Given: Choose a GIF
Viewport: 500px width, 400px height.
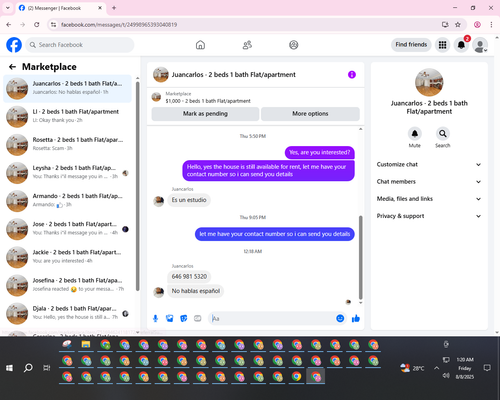Looking at the screenshot, I should (198, 319).
